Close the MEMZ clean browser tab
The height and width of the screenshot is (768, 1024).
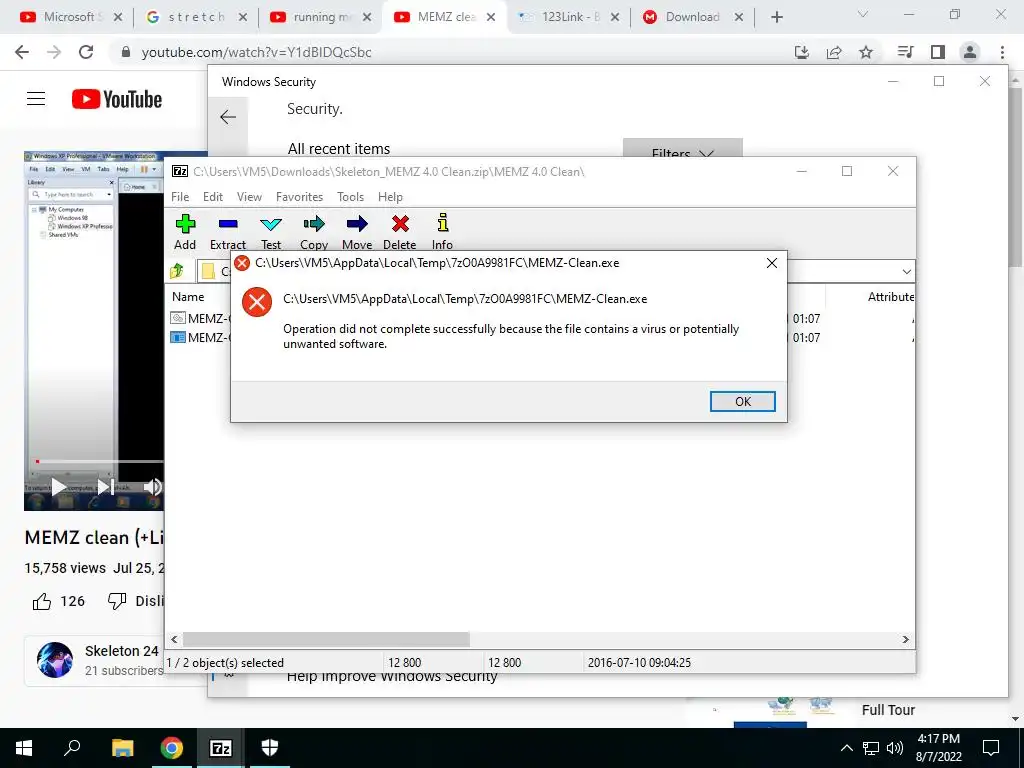[x=491, y=17]
